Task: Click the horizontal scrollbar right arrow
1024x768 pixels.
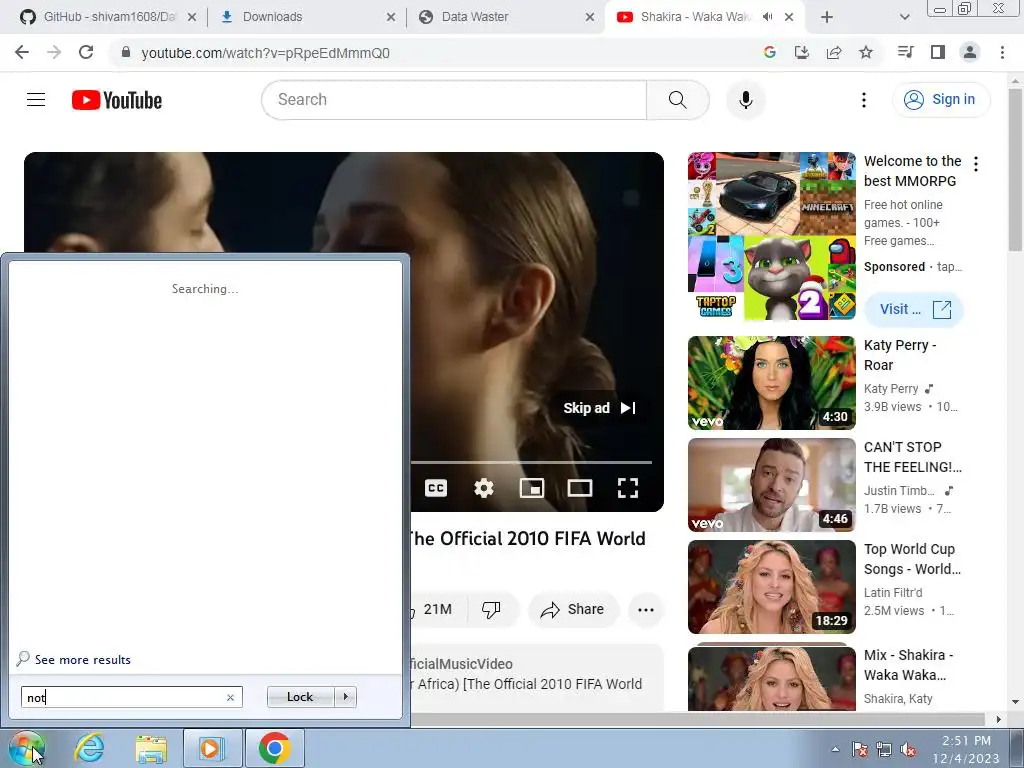Action: pyautogui.click(x=999, y=719)
